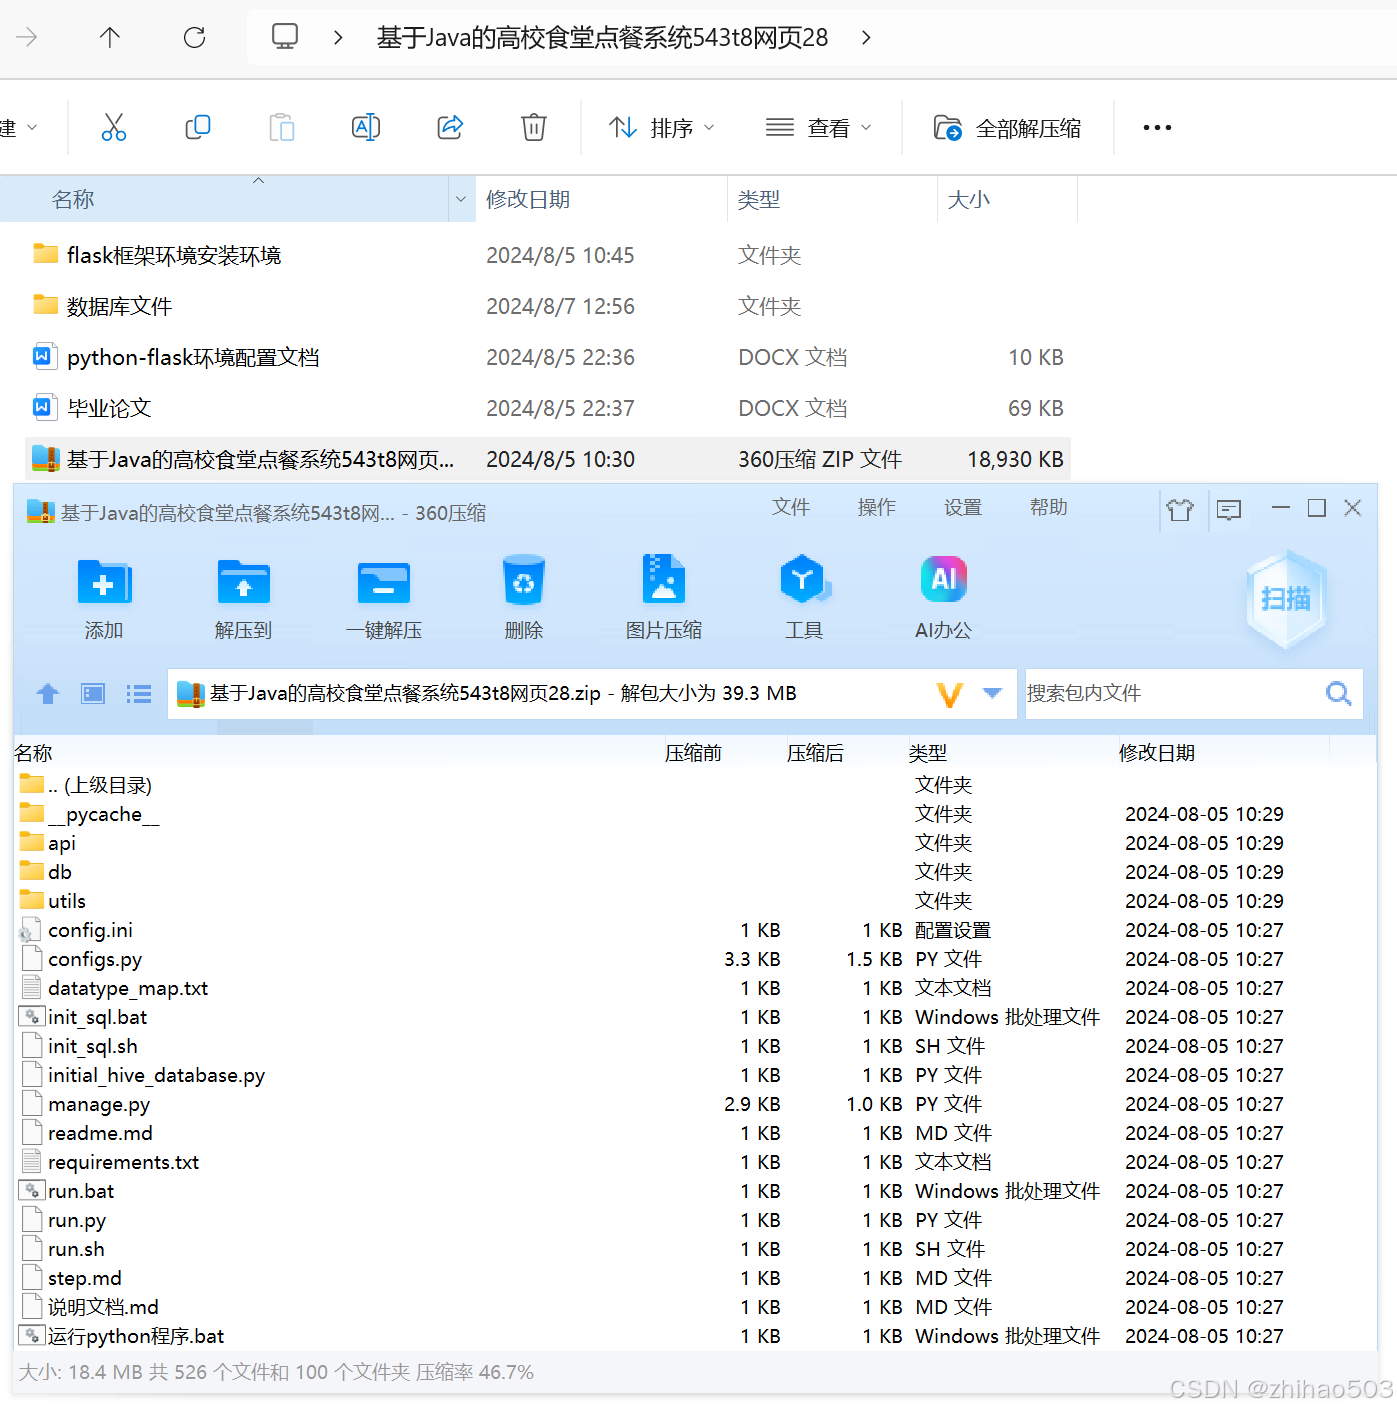The image size is (1397, 1412).
Task: Toggle sort order on 名称 column header
Action: [74, 198]
